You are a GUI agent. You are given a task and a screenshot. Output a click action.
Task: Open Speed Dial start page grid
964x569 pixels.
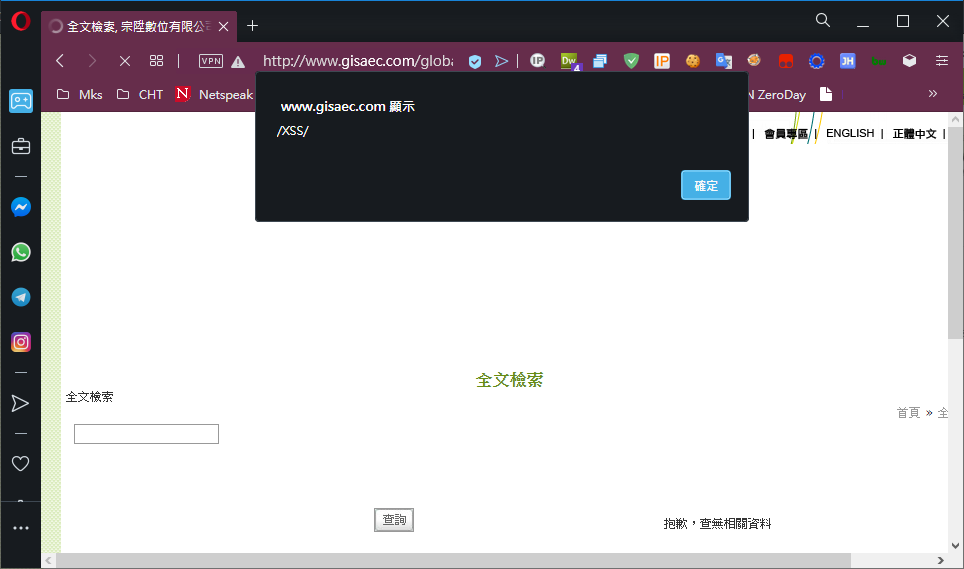pyautogui.click(x=157, y=61)
